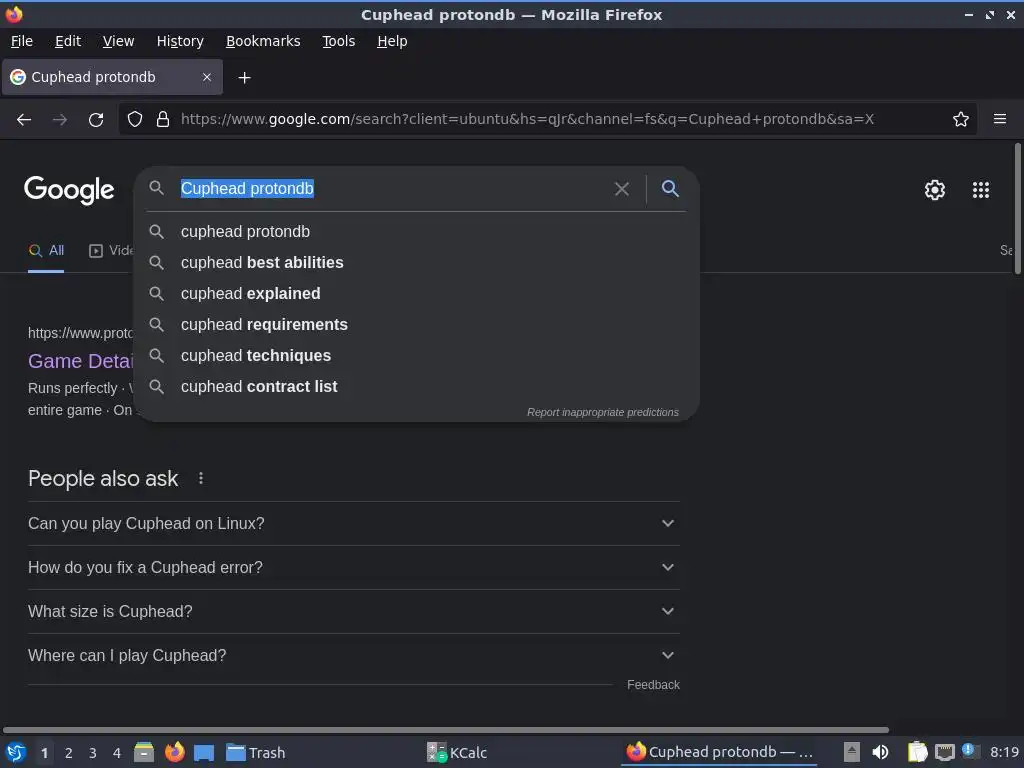Open the Tools menu
Image resolution: width=1024 pixels, height=768 pixels.
tap(338, 41)
